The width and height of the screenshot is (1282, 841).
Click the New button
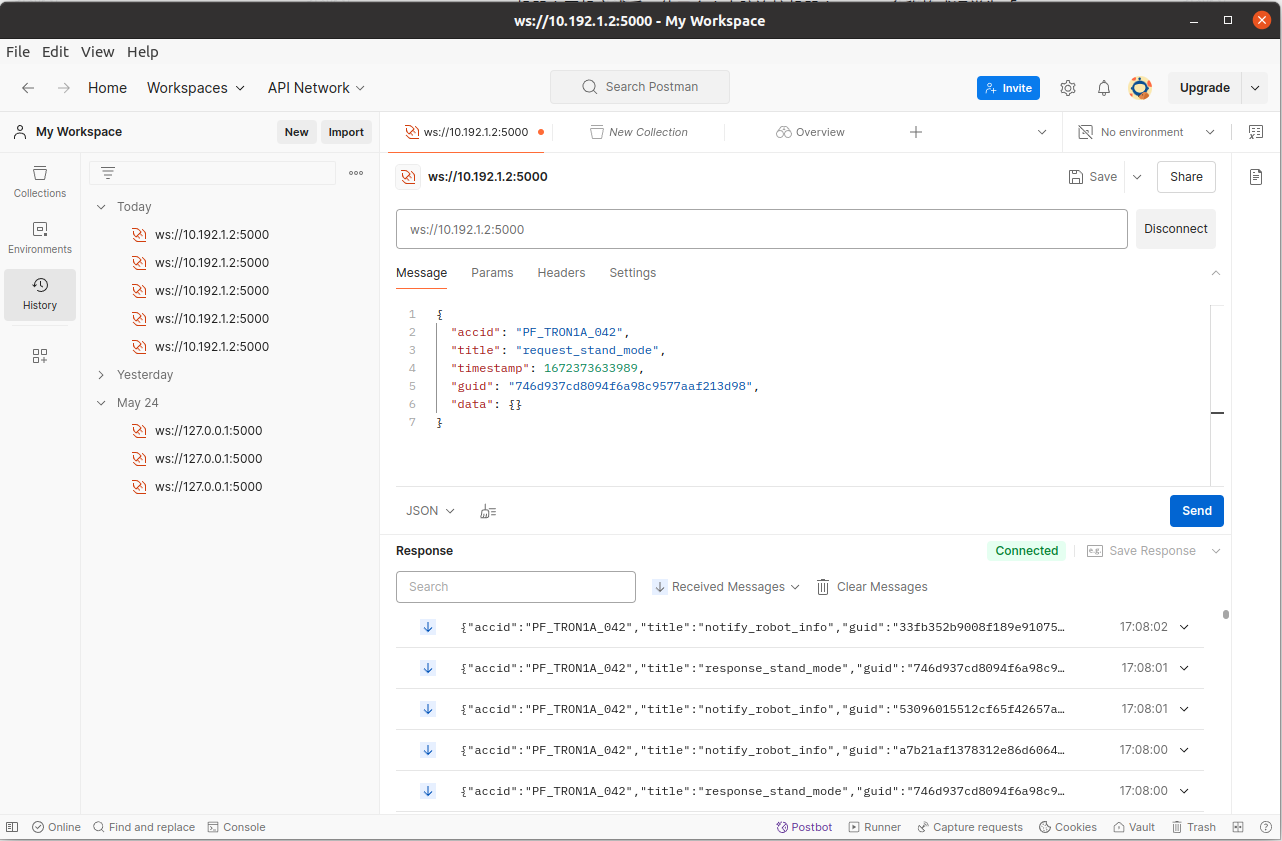tap(296, 132)
